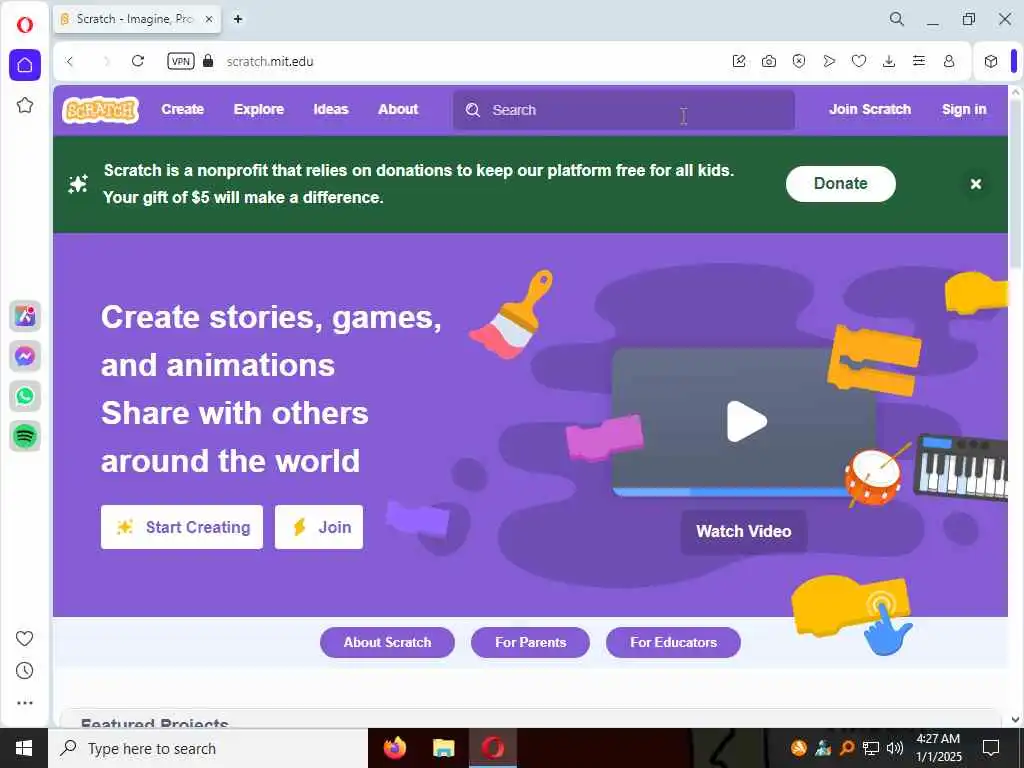Click the Start Creating button
This screenshot has width=1024, height=768.
(x=182, y=527)
